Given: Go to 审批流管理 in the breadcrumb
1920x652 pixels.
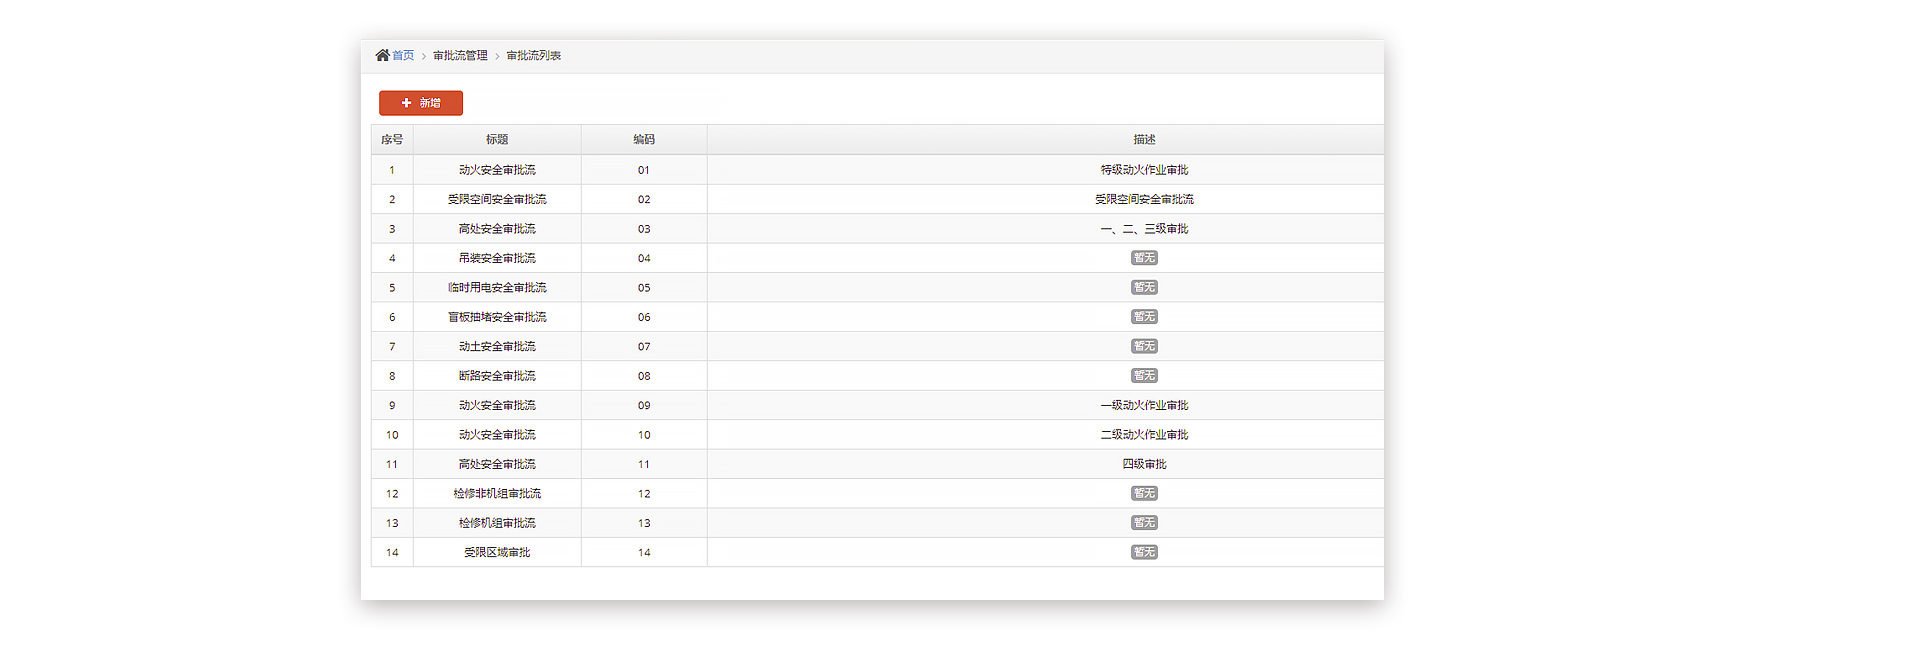Looking at the screenshot, I should (x=460, y=56).
